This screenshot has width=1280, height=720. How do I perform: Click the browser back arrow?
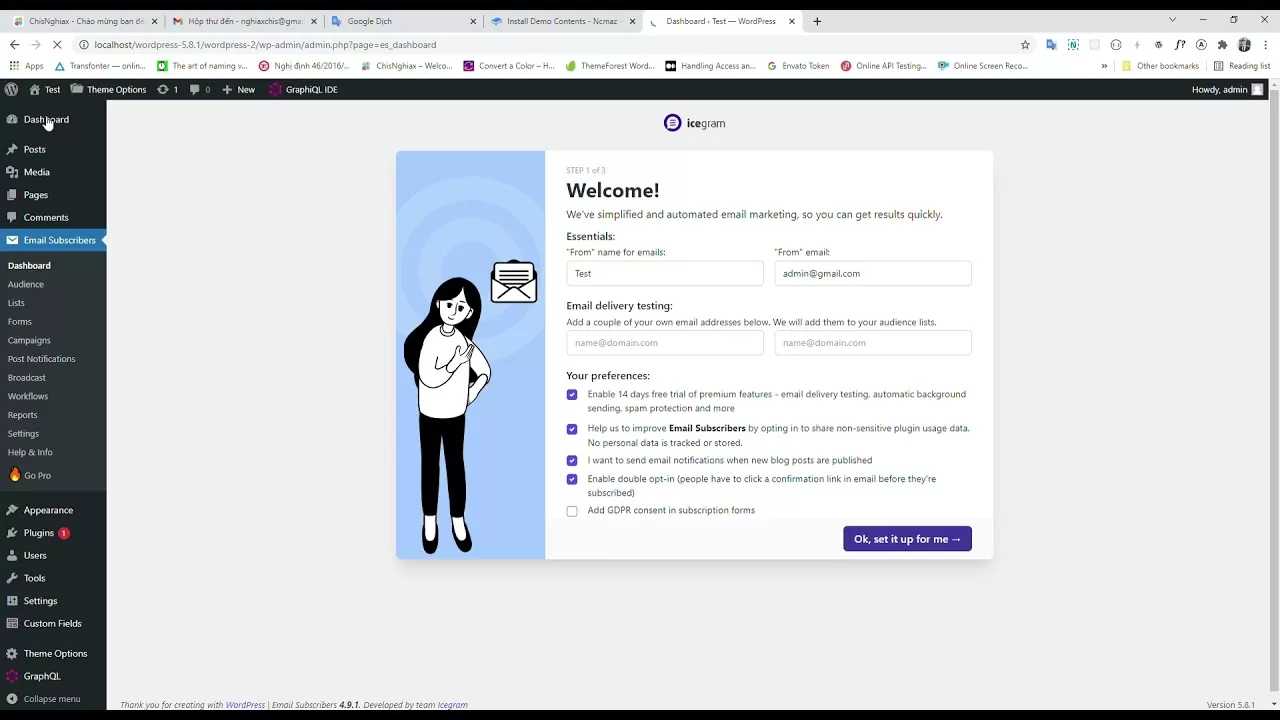tap(14, 44)
